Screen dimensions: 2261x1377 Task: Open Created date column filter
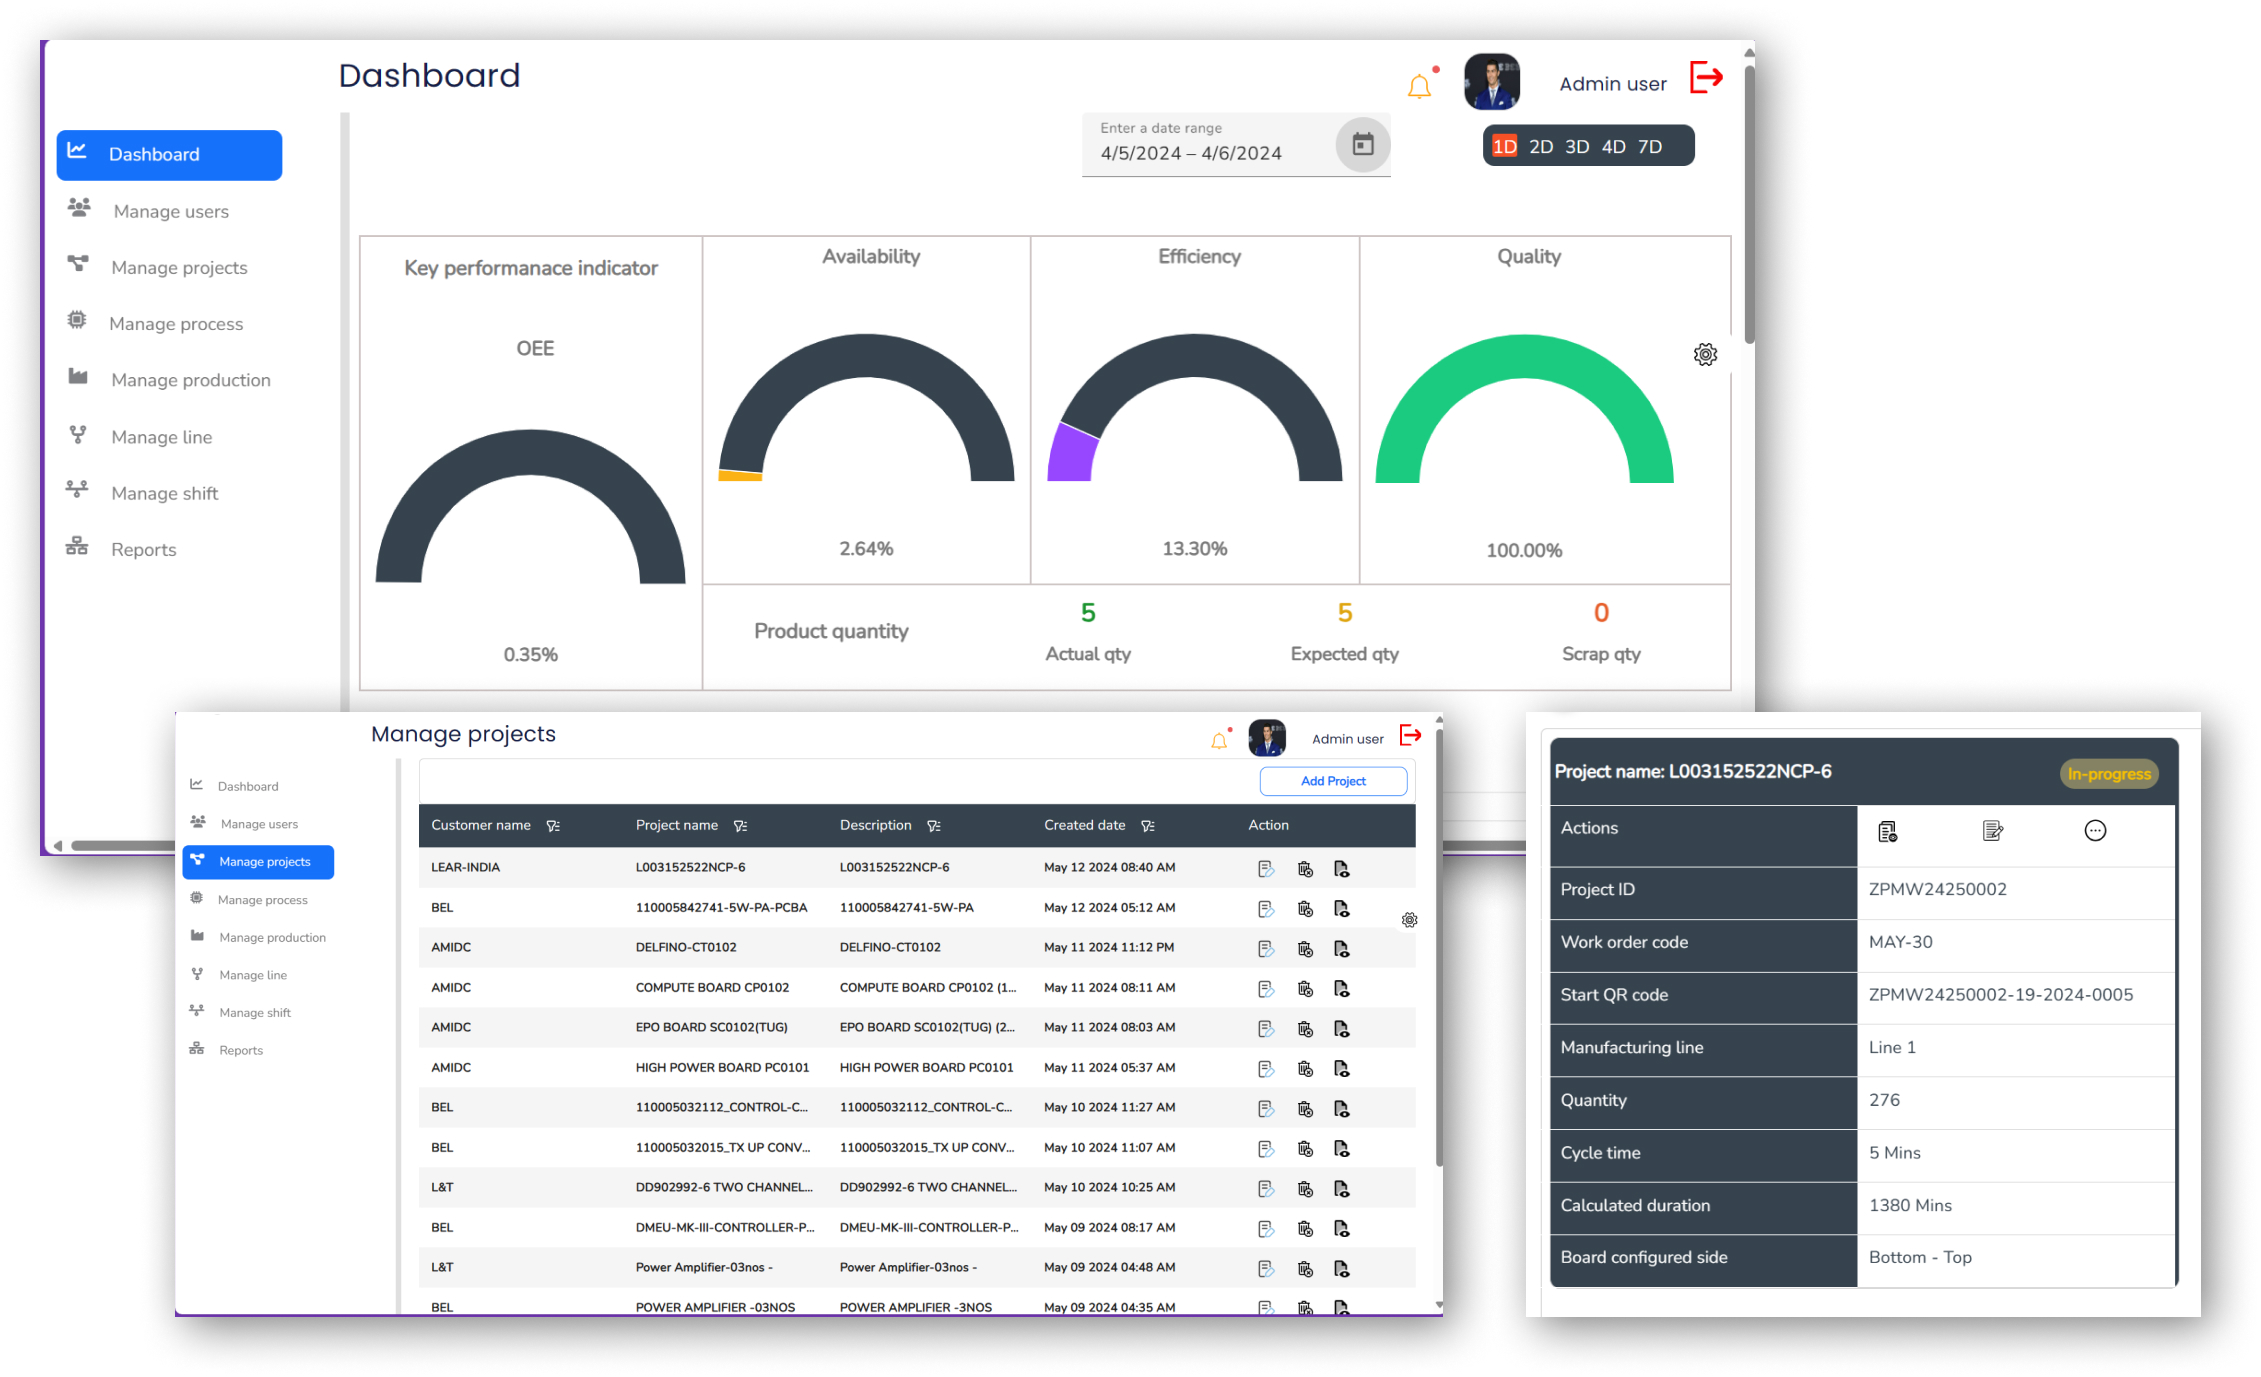tap(1148, 826)
